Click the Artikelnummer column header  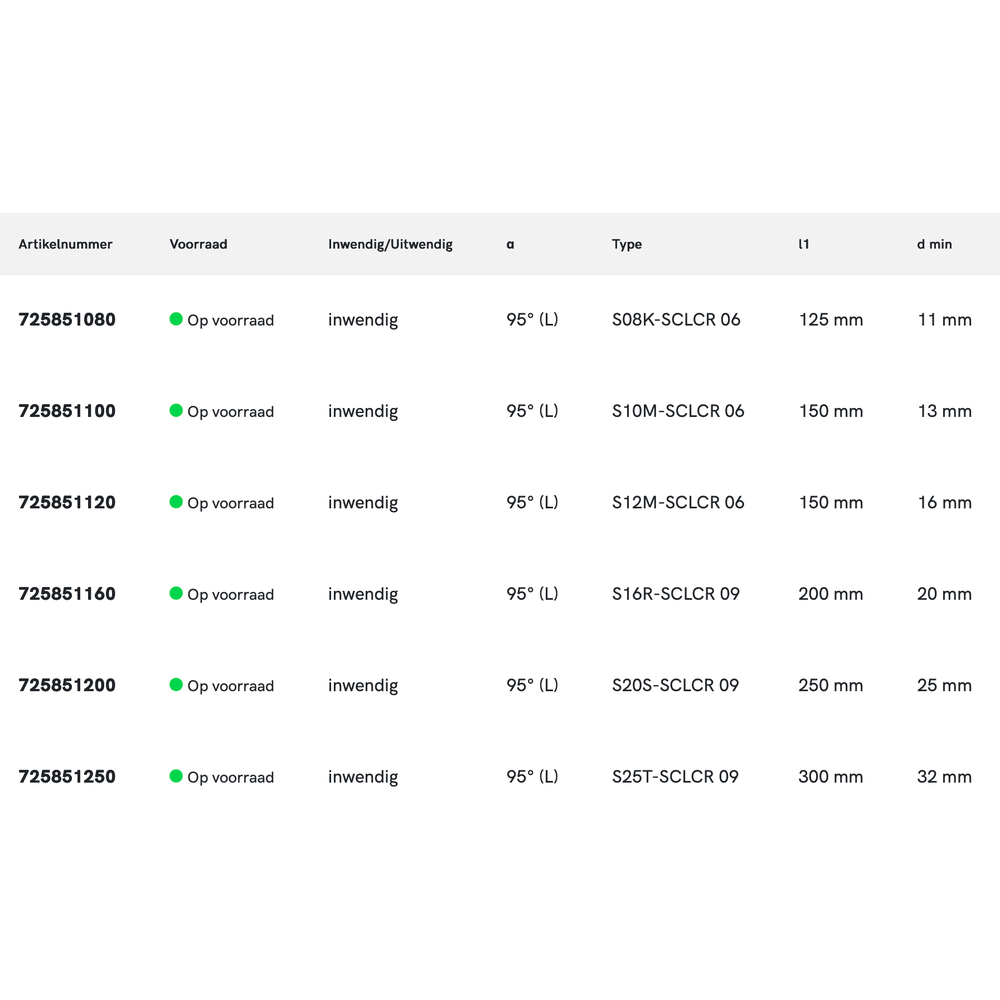point(65,244)
